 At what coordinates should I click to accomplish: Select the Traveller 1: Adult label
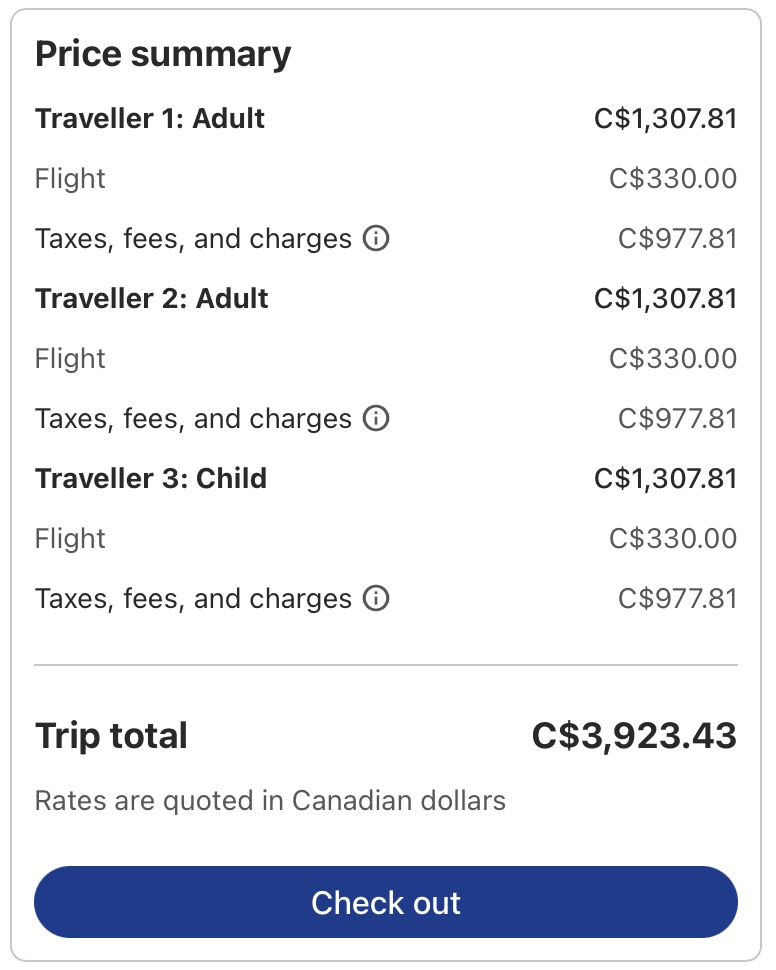(150, 119)
